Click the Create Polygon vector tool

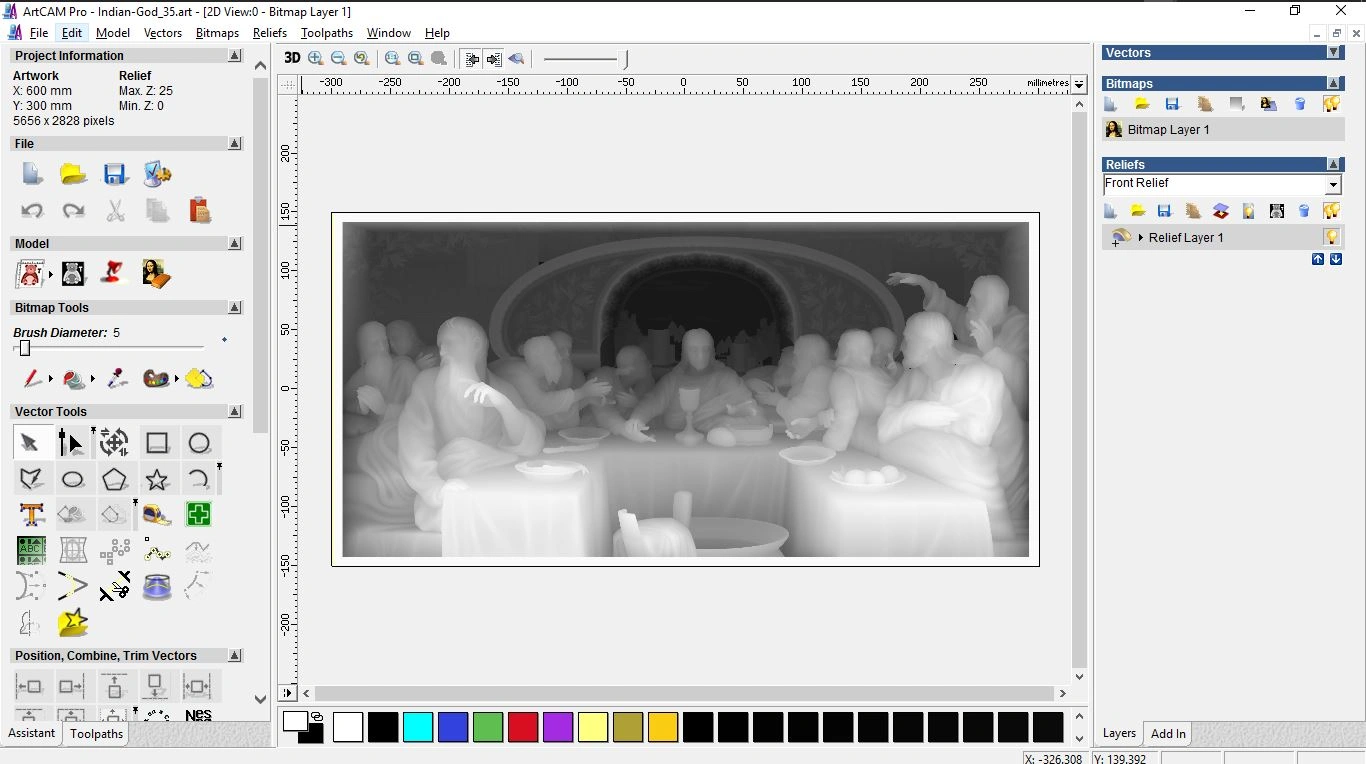point(115,479)
